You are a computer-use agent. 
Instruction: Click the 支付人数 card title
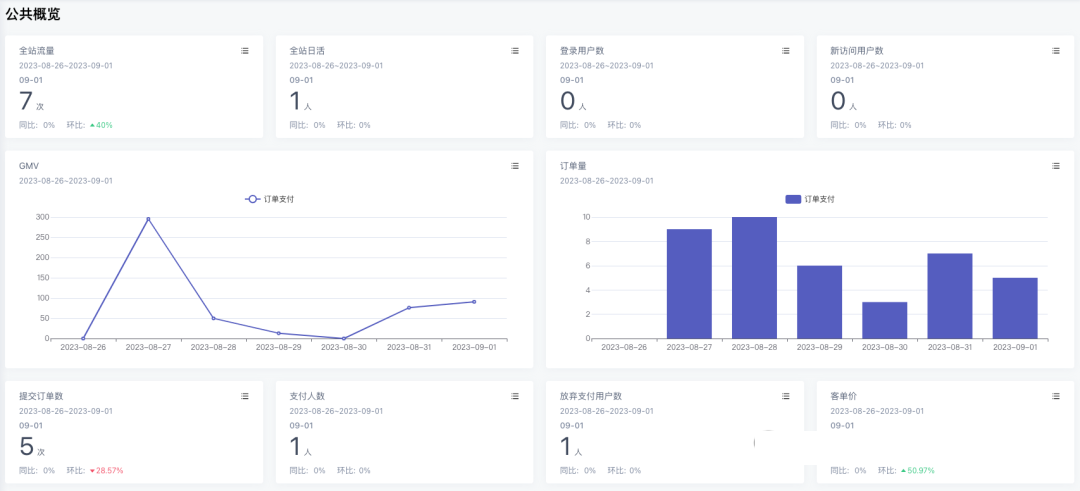[307, 396]
